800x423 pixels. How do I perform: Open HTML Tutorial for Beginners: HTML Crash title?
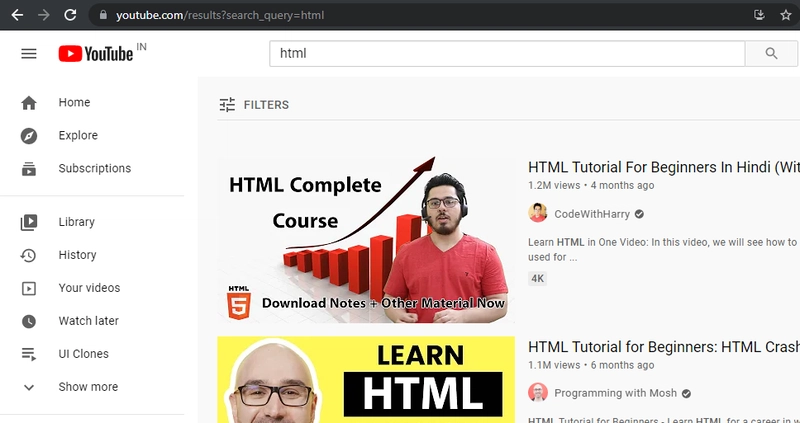coord(664,347)
